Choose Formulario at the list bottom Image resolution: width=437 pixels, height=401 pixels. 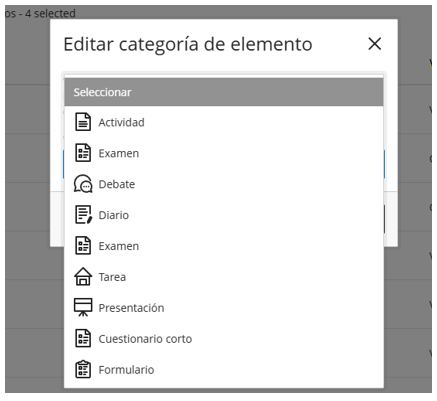(126, 370)
